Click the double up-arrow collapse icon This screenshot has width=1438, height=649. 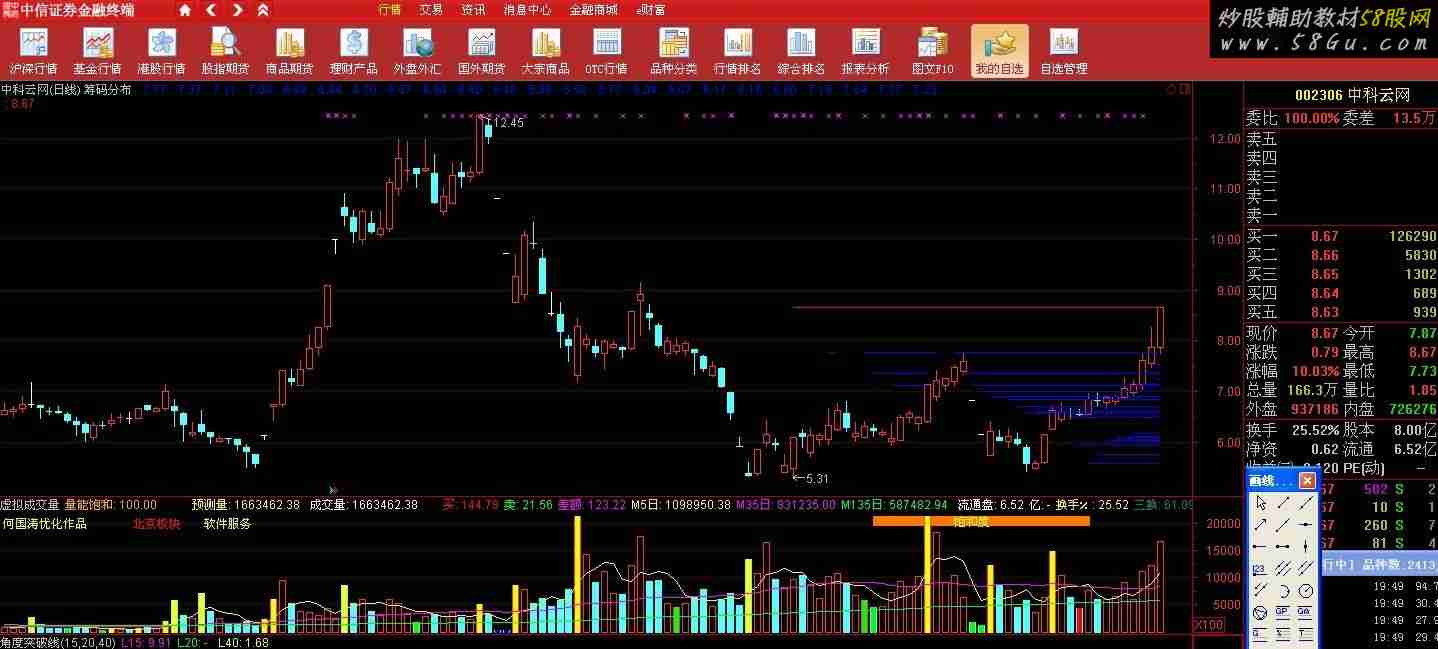tap(262, 10)
